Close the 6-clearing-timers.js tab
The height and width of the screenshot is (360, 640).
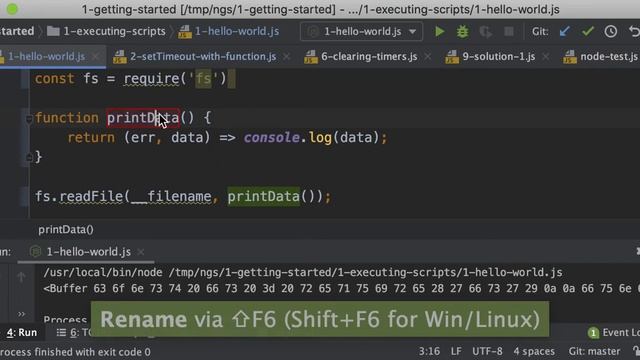[x=427, y=56]
